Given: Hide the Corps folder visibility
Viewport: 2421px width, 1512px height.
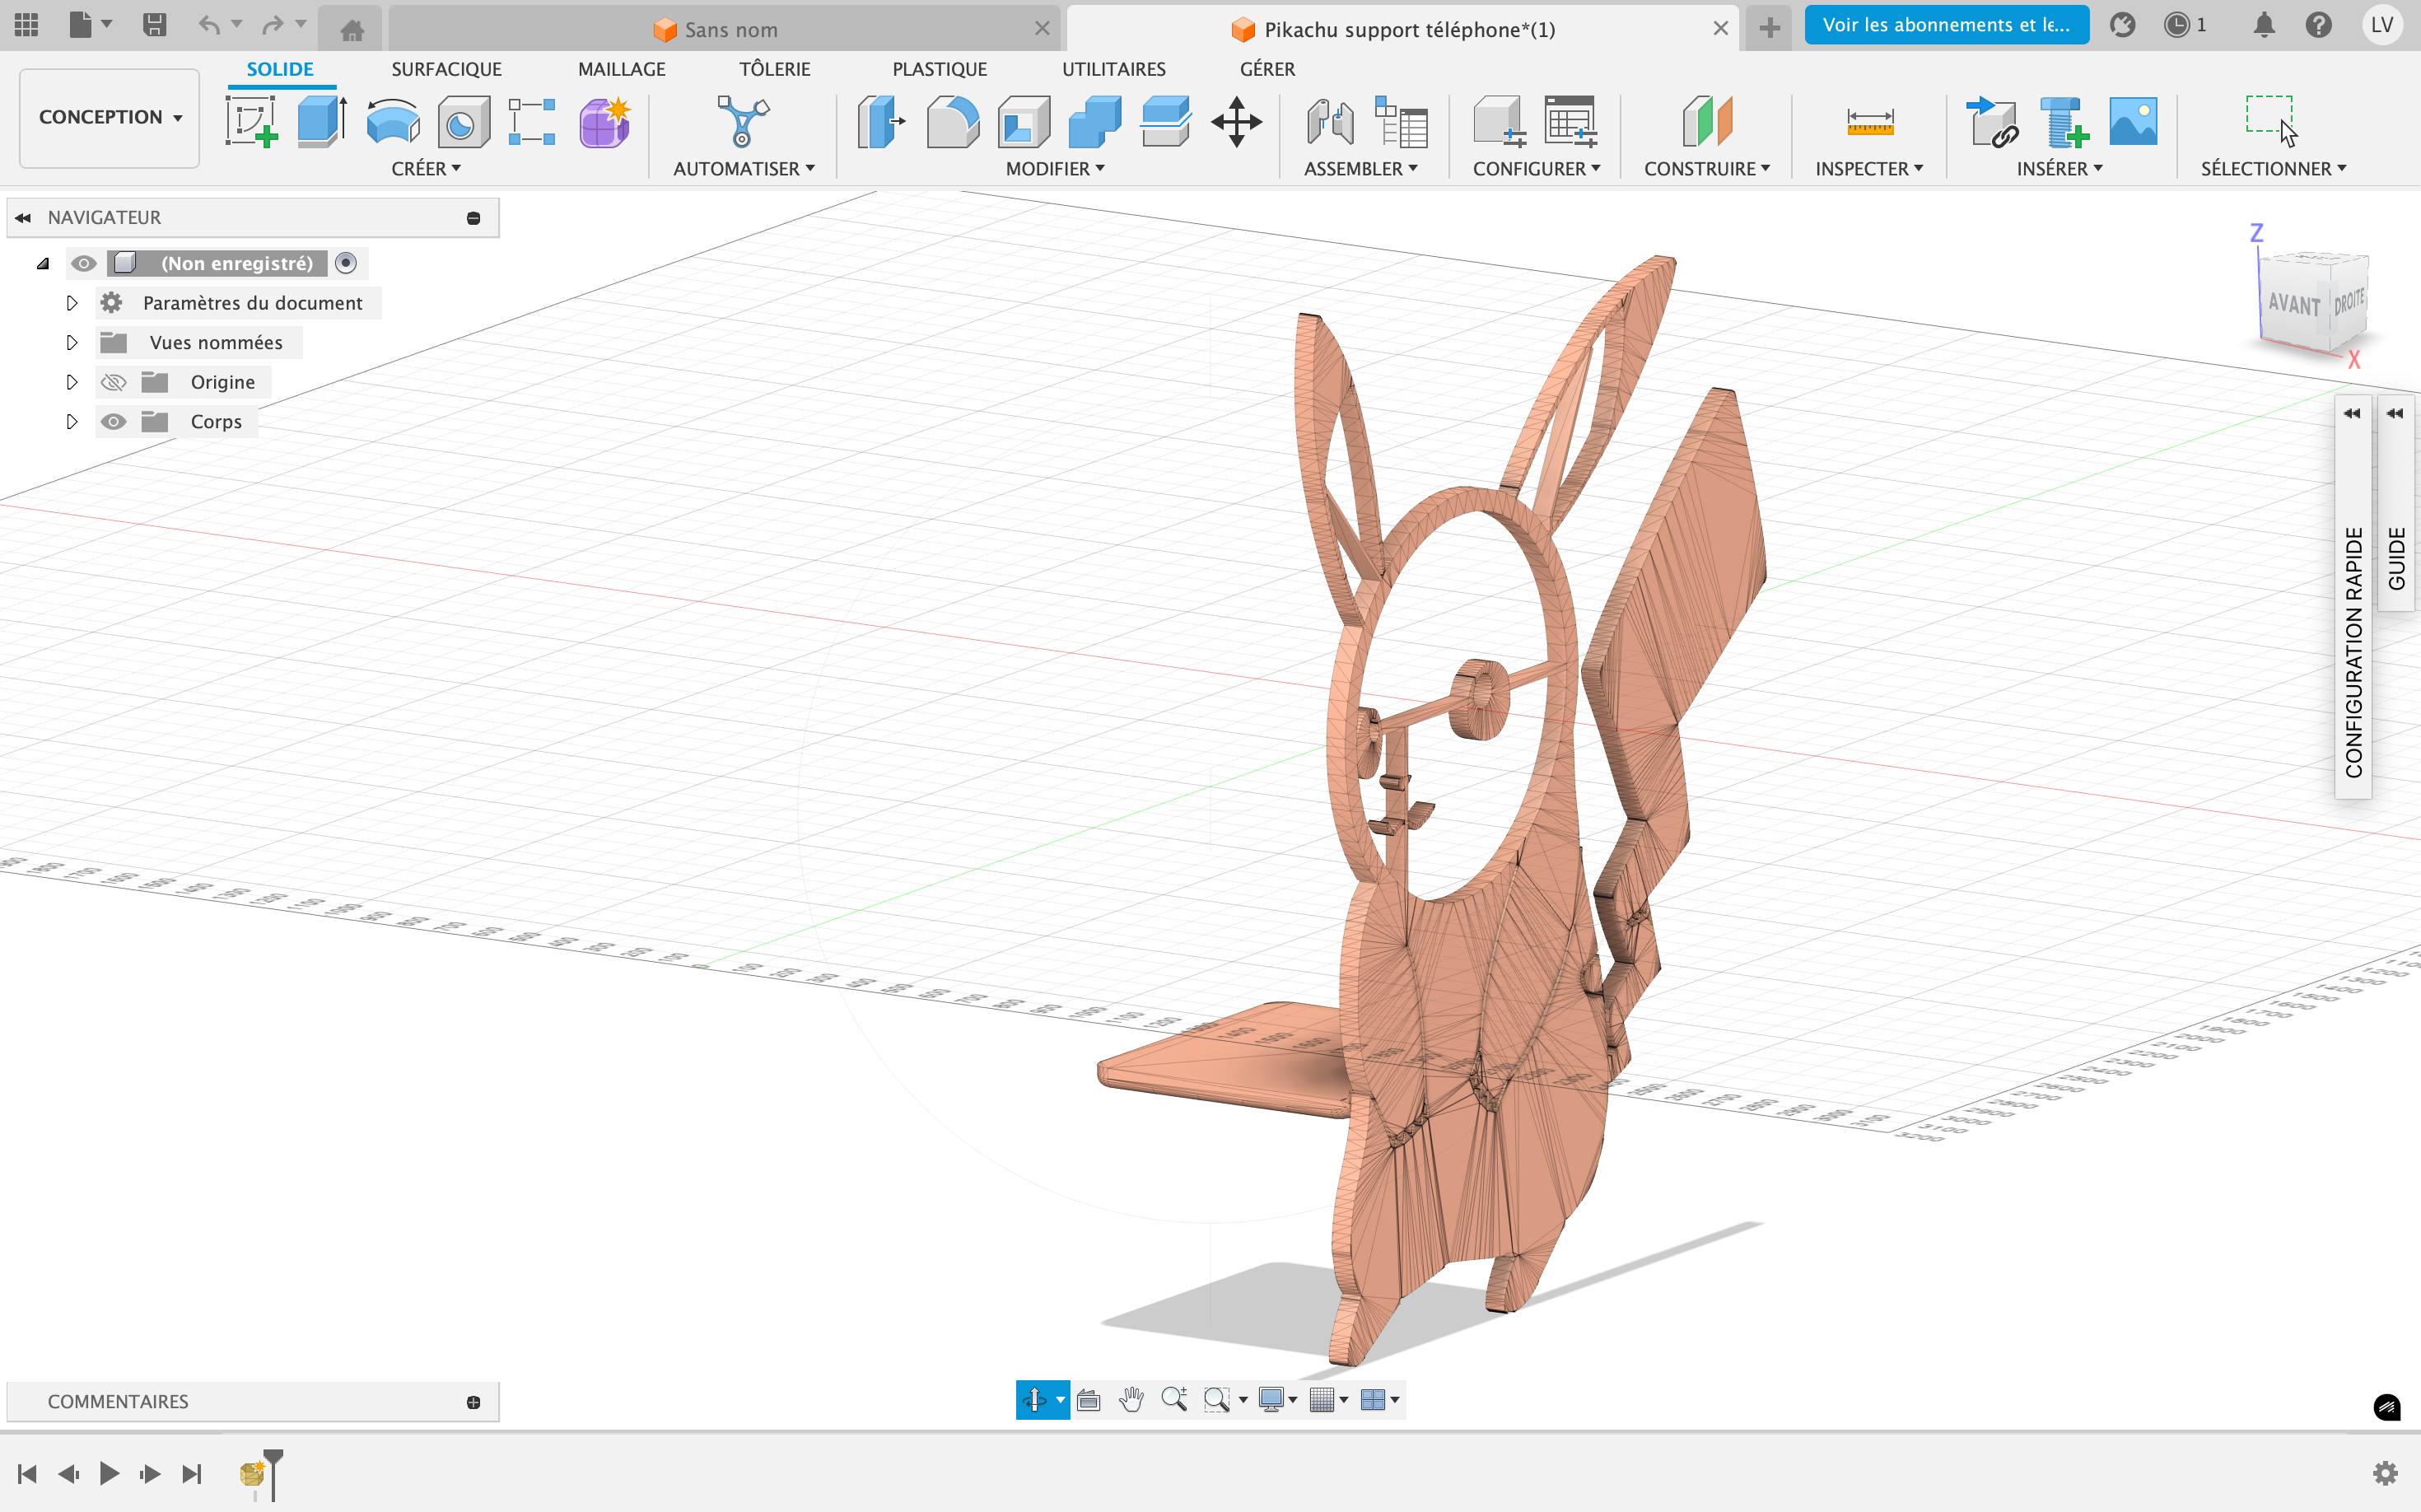Looking at the screenshot, I should [114, 422].
